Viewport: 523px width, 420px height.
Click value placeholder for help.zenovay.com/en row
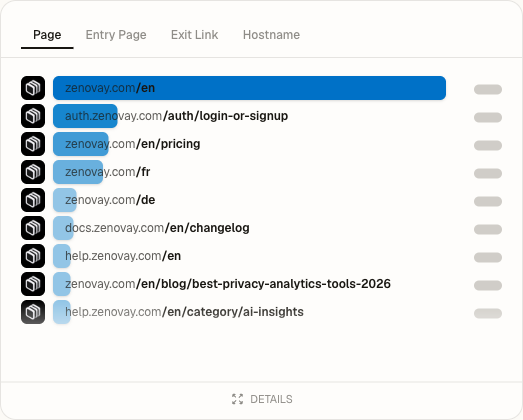pos(488,258)
